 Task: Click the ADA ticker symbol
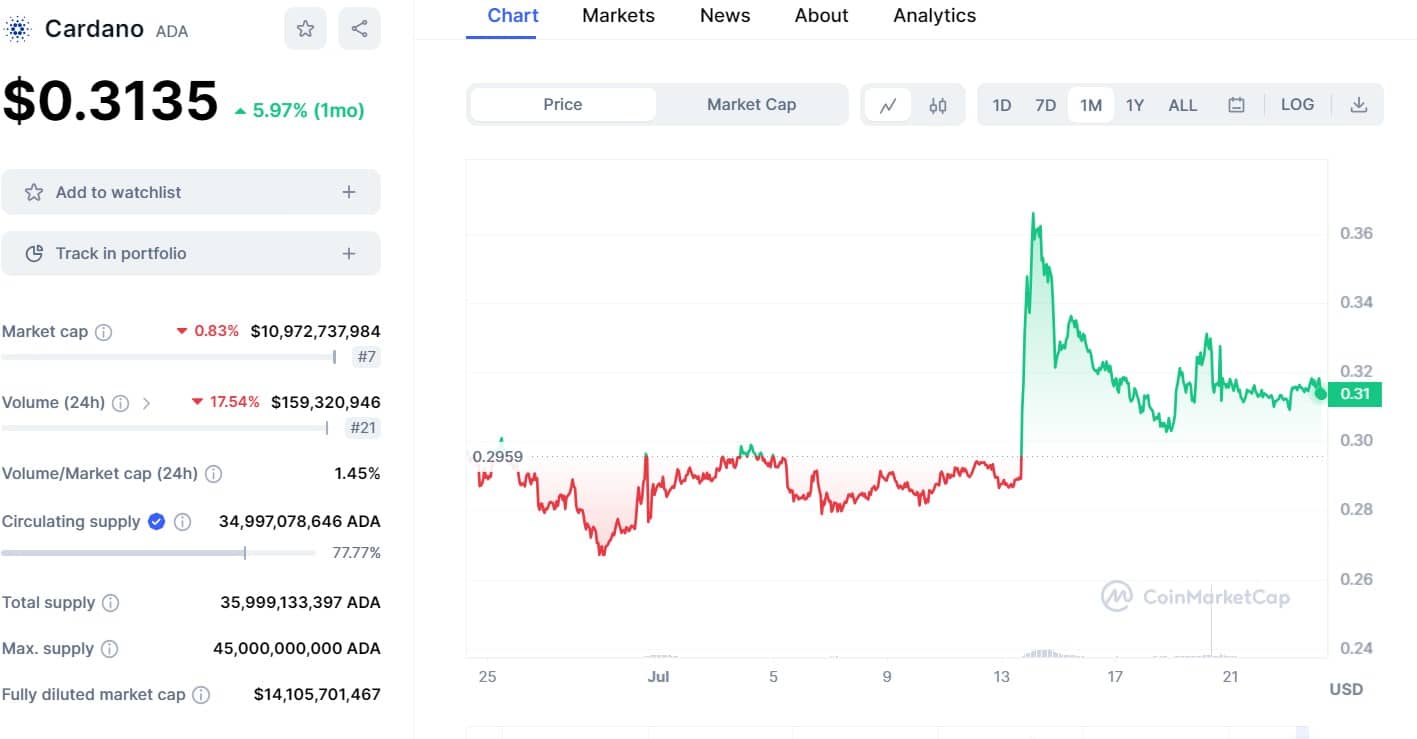pyautogui.click(x=172, y=31)
